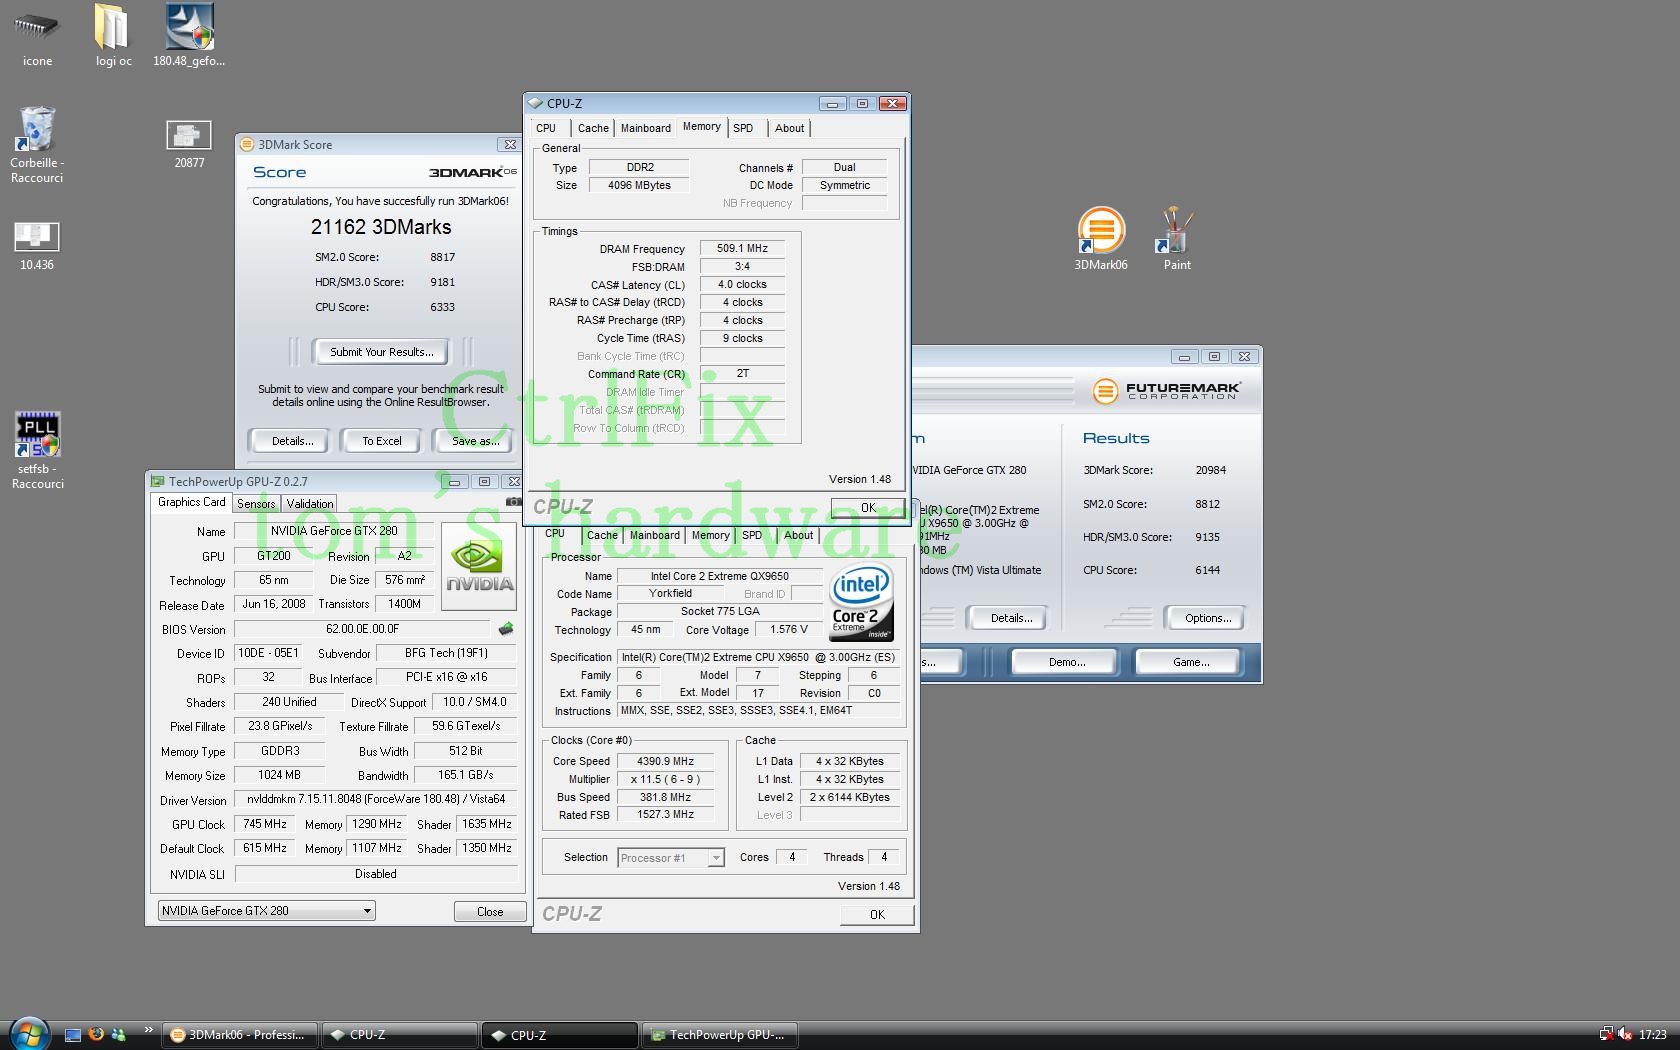
Task: Open the CPU tab in top CPU-Z window
Action: pyautogui.click(x=546, y=128)
